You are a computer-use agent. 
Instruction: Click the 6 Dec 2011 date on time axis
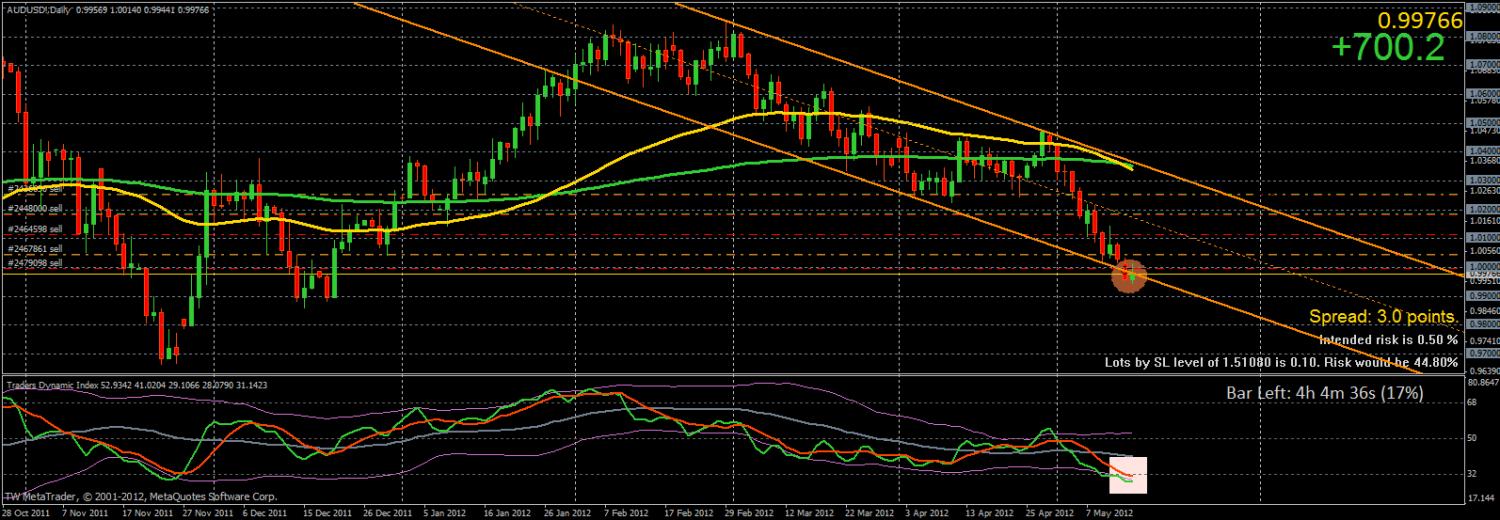(x=264, y=511)
